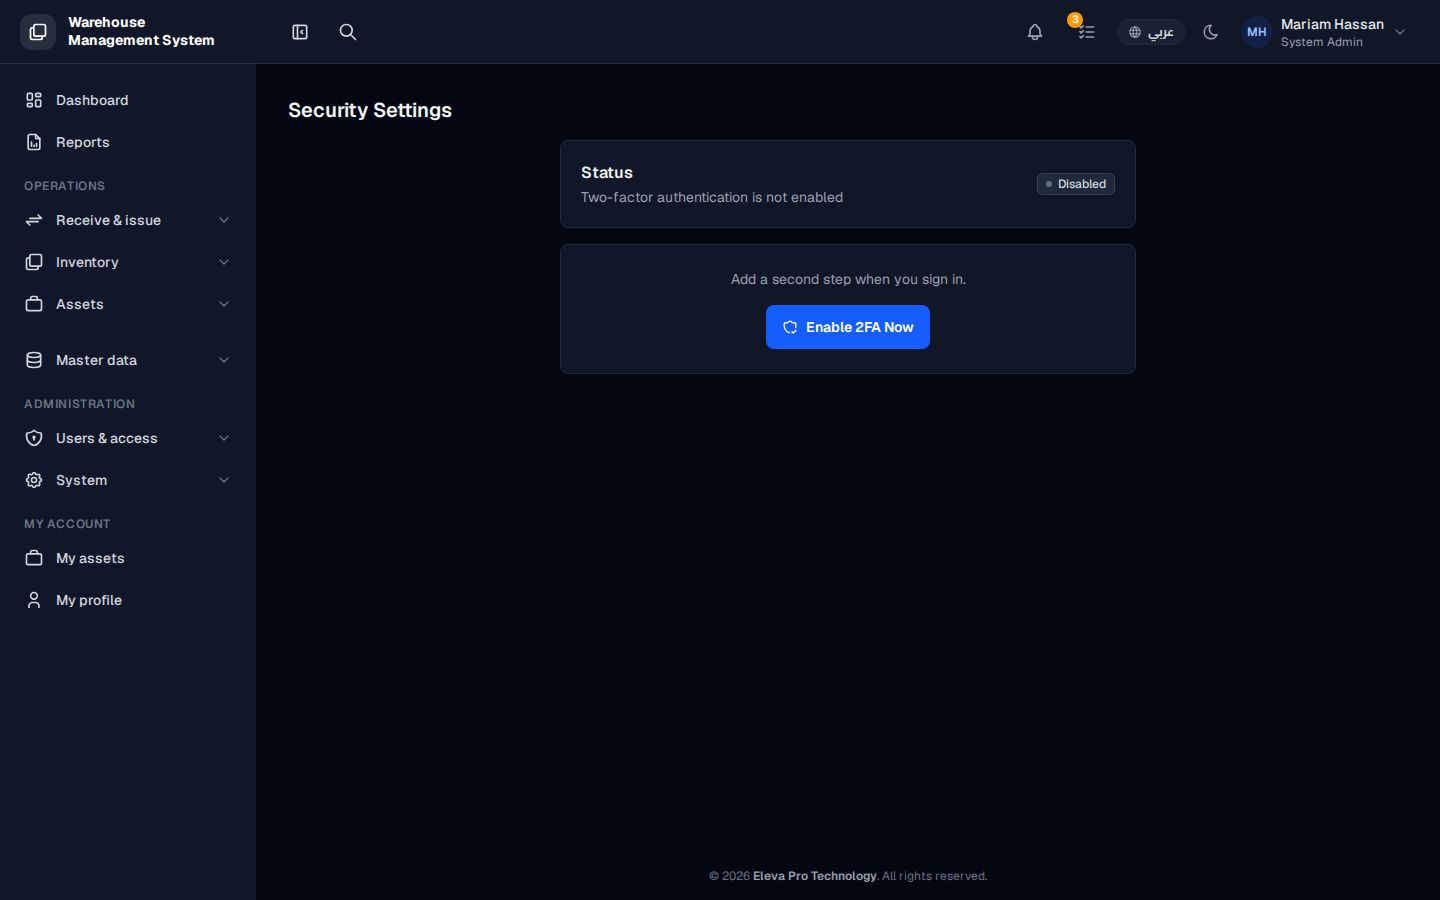Click the Users & access shield icon
This screenshot has width=1440, height=900.
pyautogui.click(x=34, y=438)
